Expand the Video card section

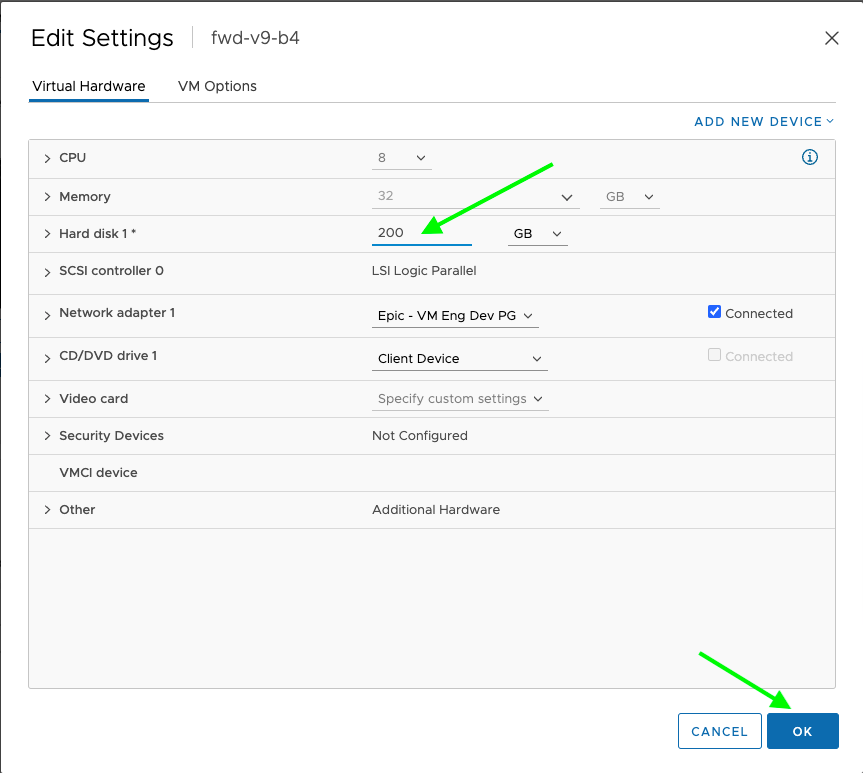click(x=47, y=399)
